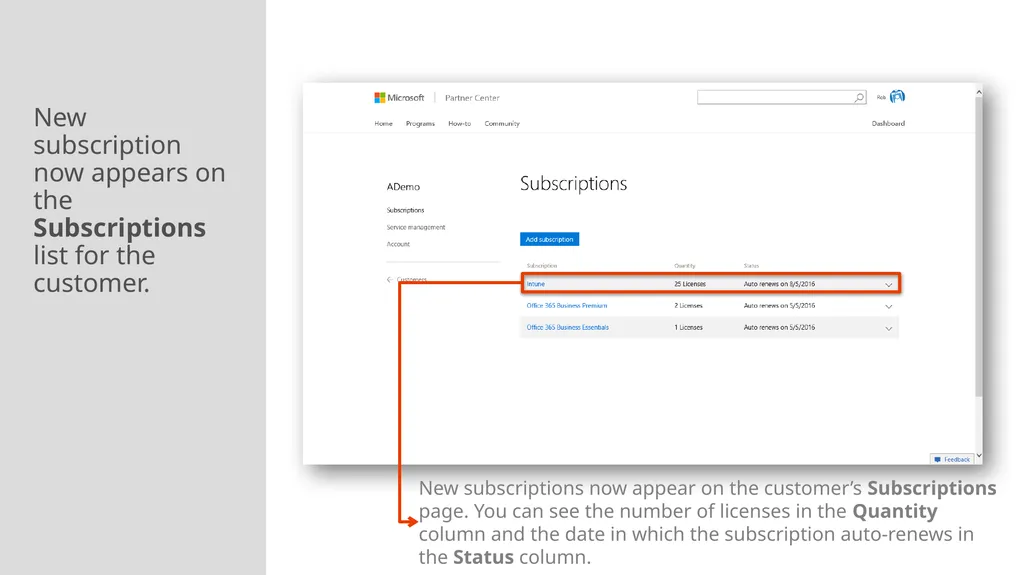
Task: Click Business Premium auto renews status
Action: pos(779,306)
